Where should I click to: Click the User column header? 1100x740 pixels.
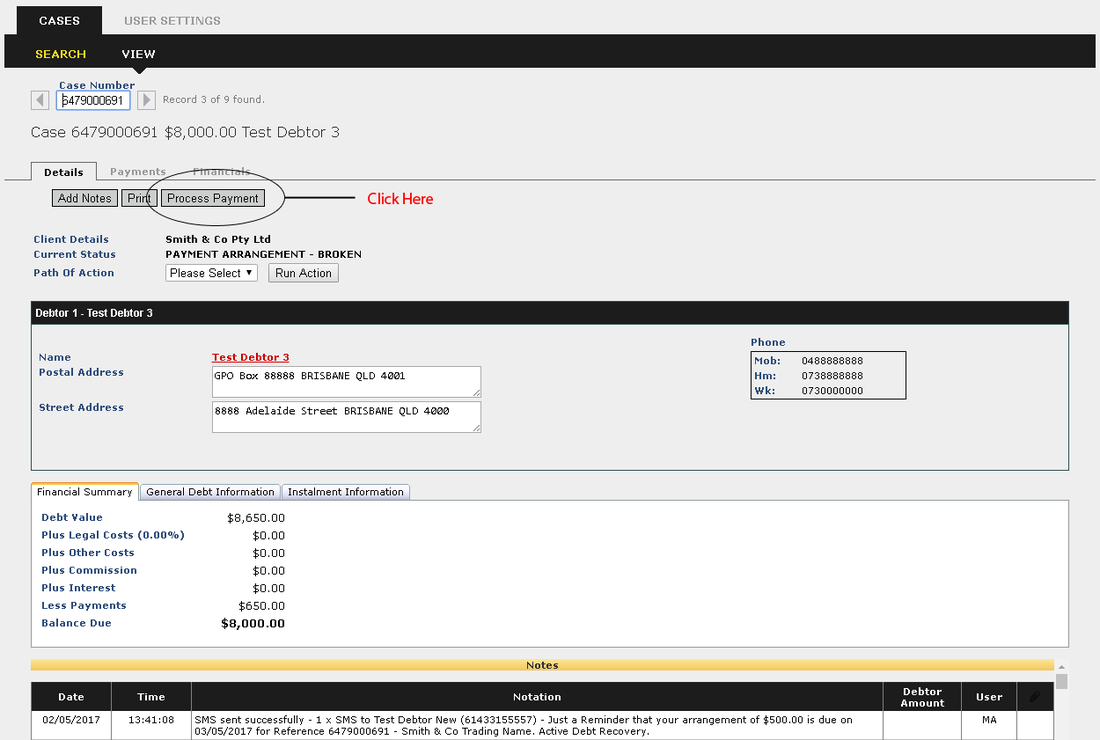pos(989,697)
